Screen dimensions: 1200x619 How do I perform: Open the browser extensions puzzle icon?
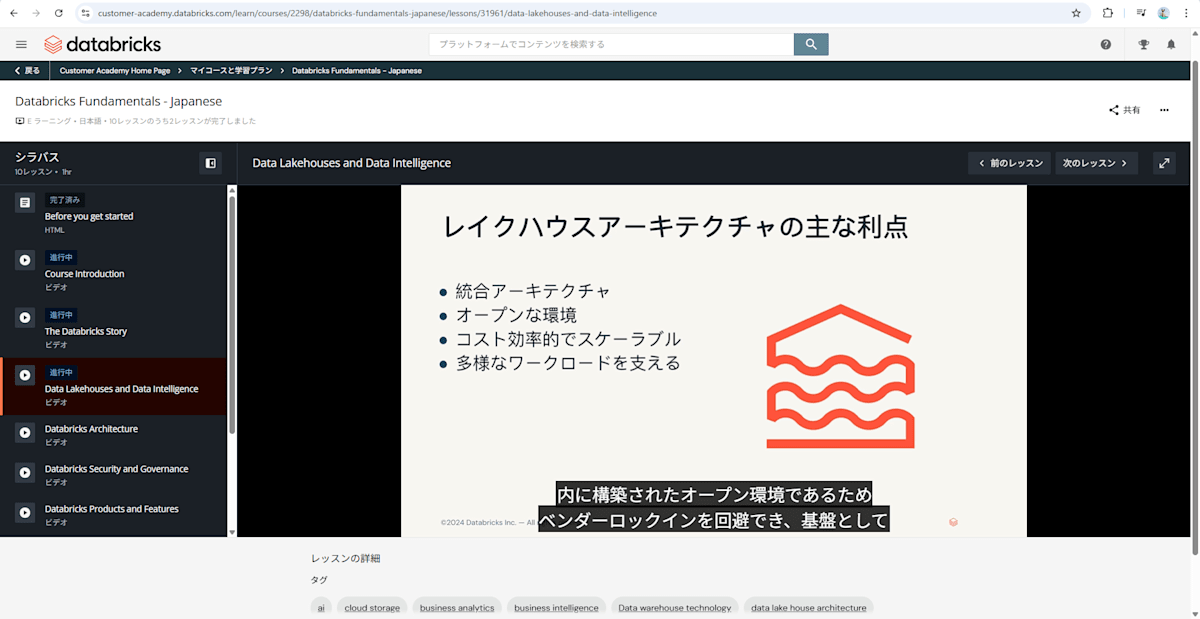point(1108,13)
